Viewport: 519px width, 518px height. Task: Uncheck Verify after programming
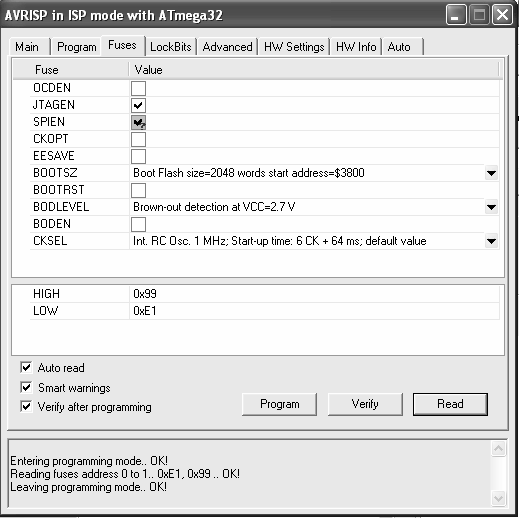coord(26,407)
